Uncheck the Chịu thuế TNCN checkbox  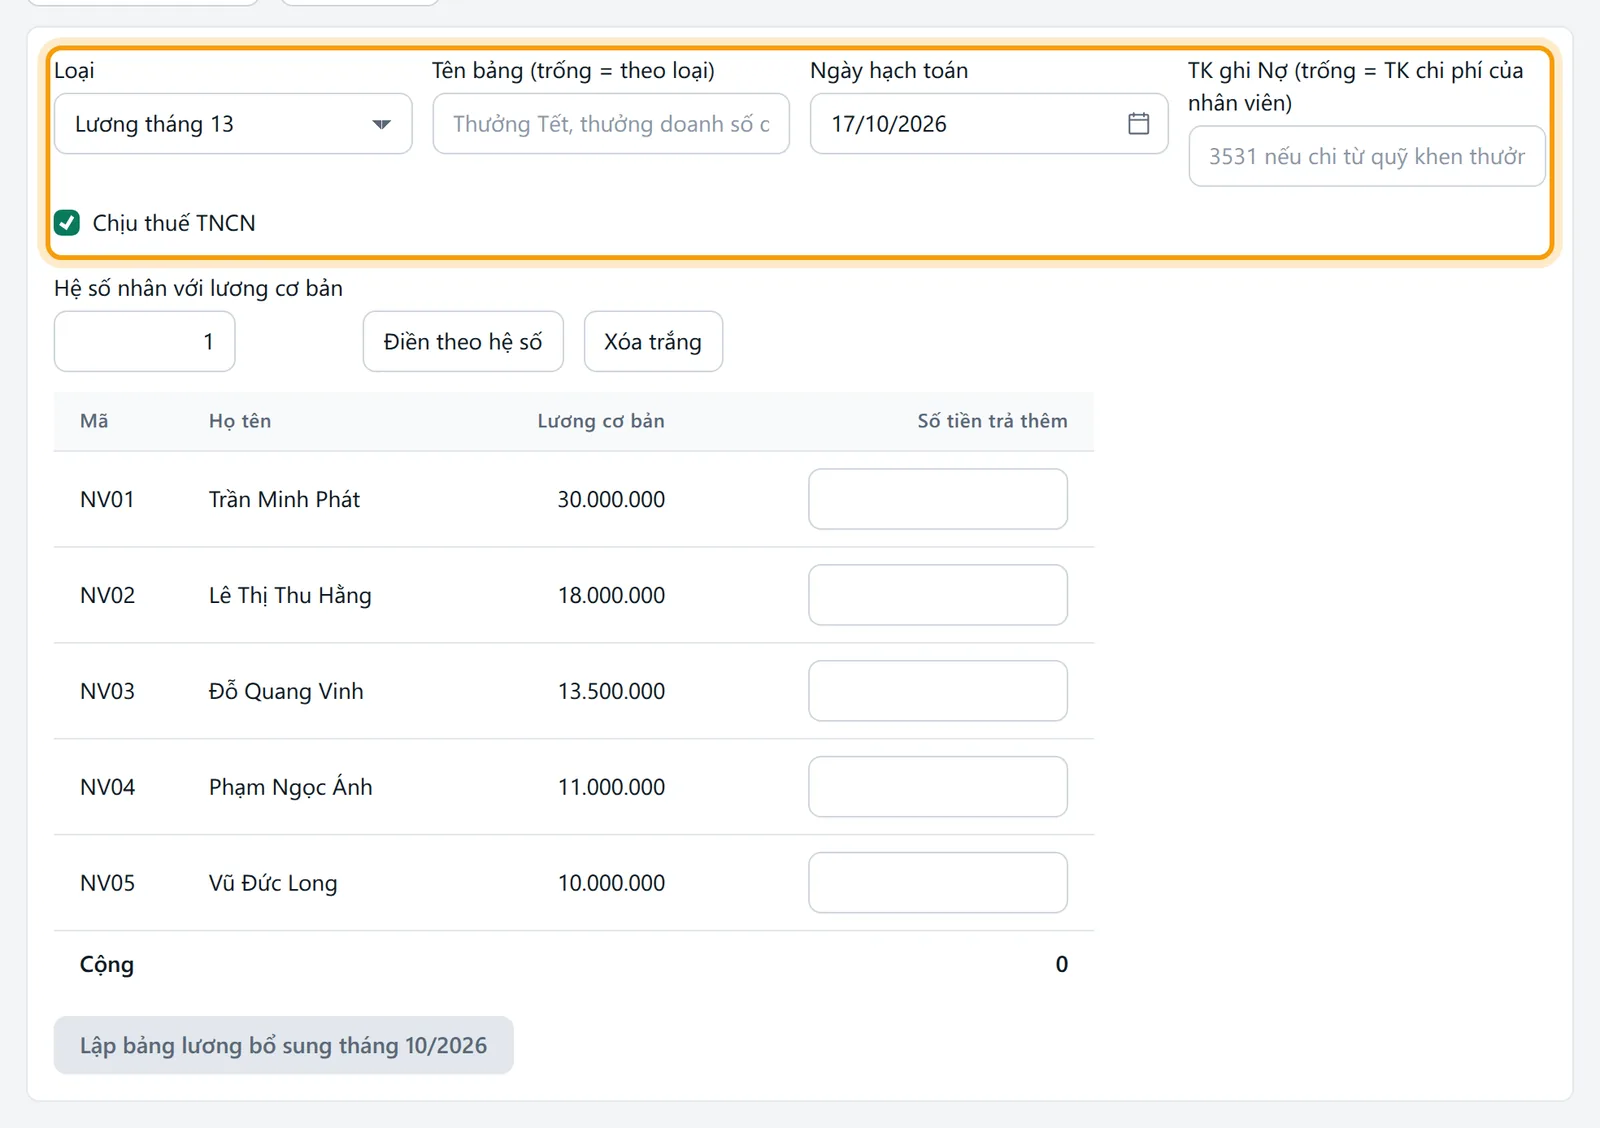(x=67, y=223)
